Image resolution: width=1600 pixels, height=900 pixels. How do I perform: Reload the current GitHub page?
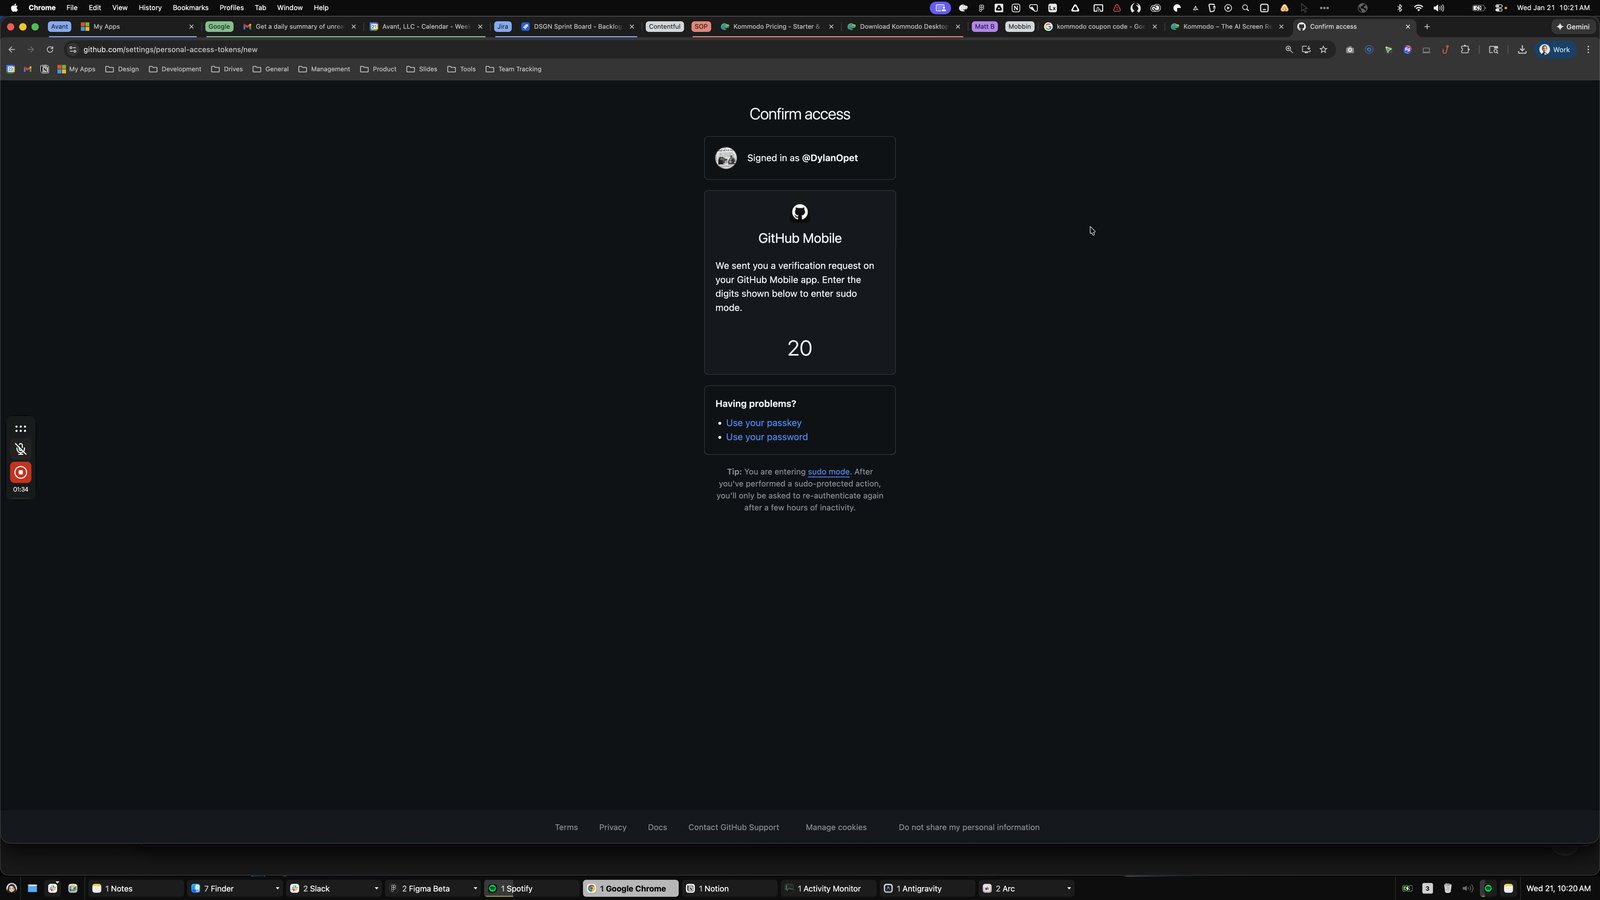[50, 49]
